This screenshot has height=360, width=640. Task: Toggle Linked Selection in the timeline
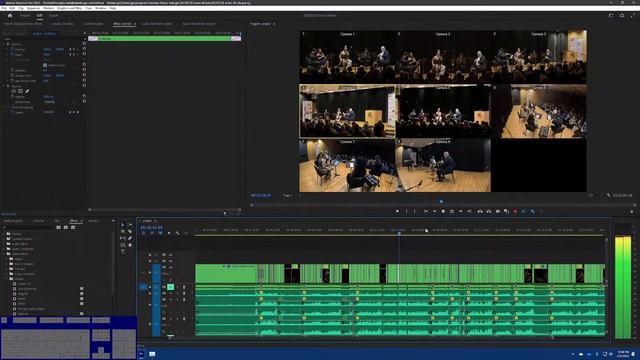coord(160,233)
